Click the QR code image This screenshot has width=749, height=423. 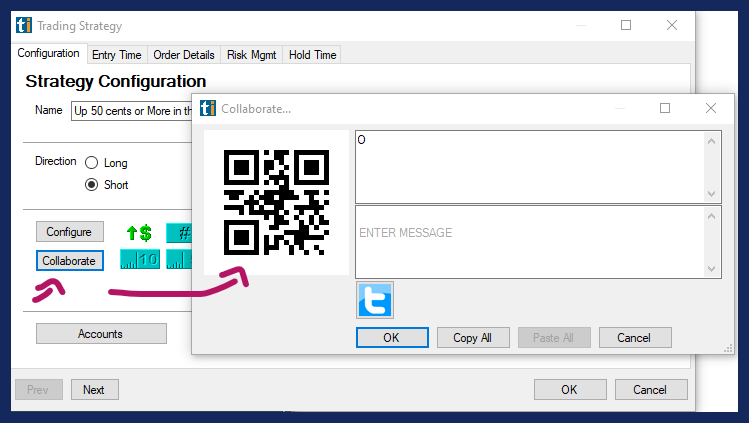tap(277, 202)
